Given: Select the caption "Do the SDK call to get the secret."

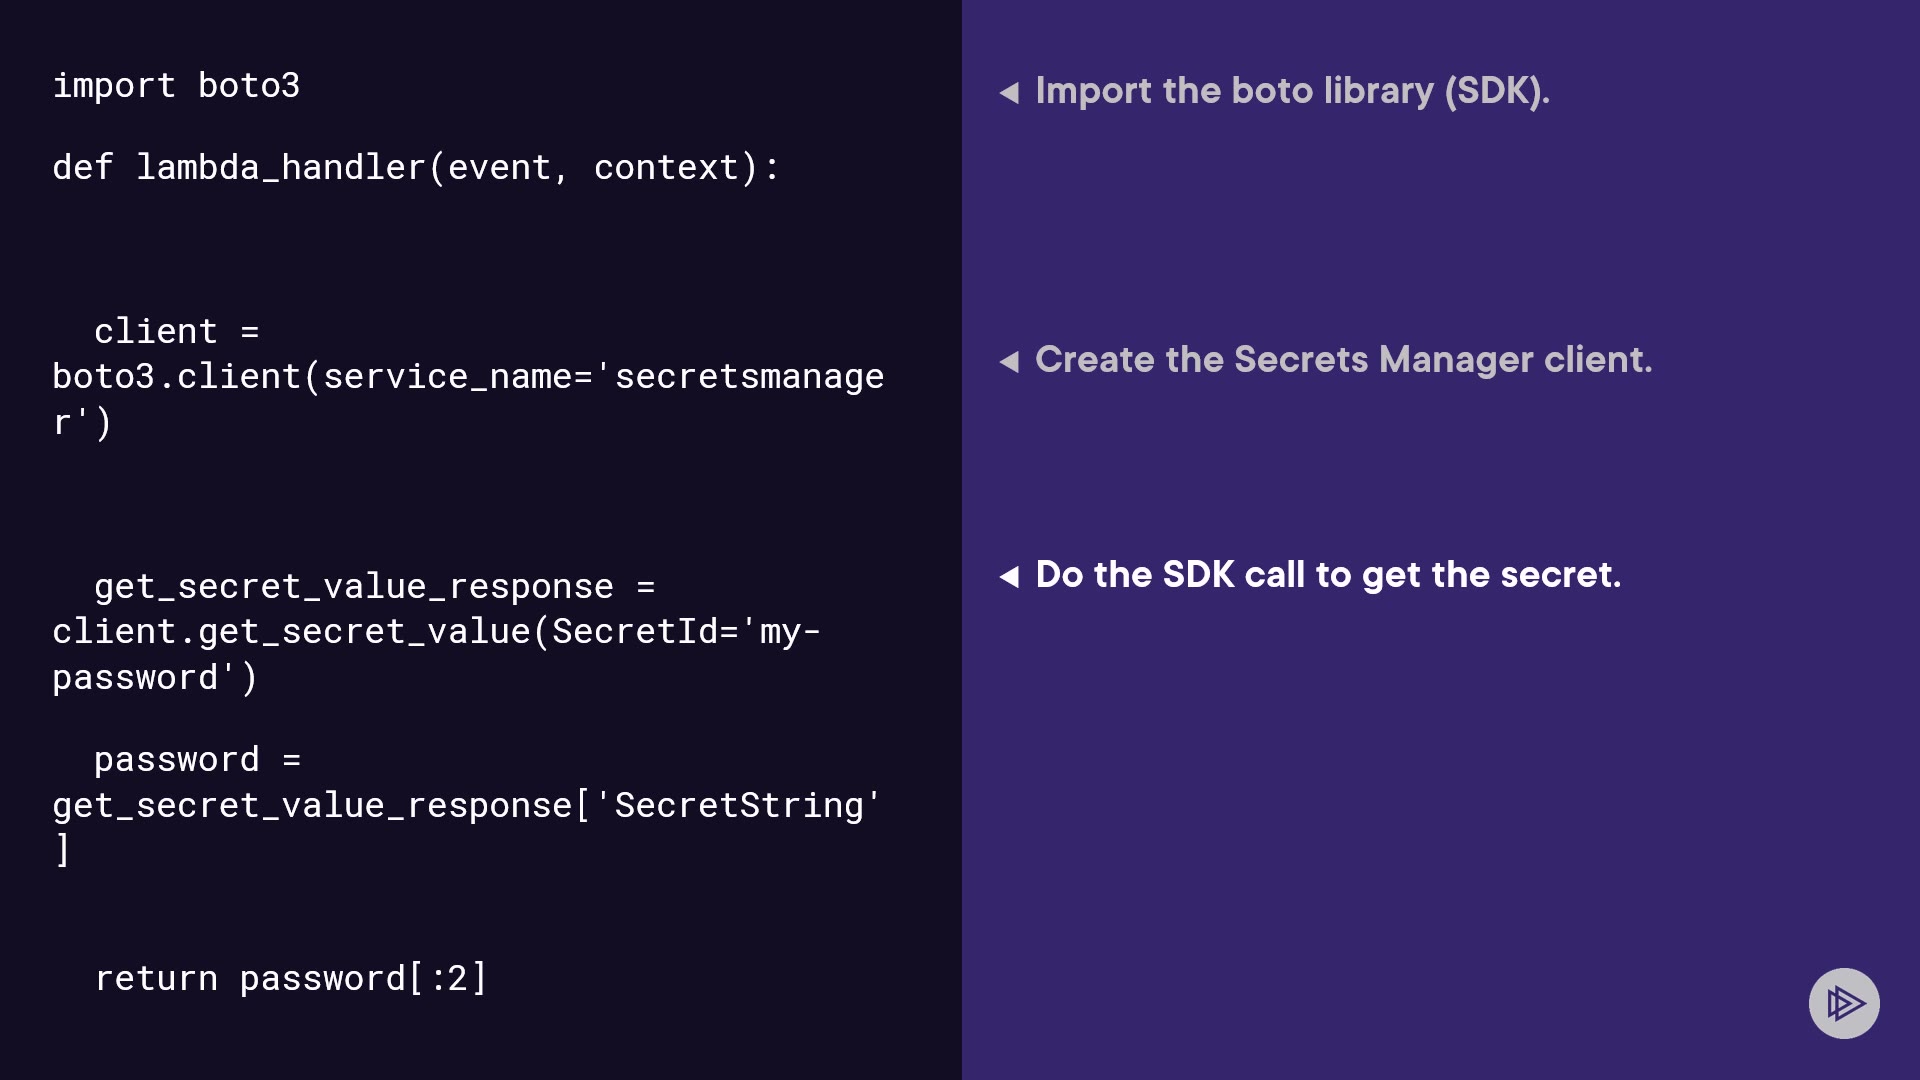Looking at the screenshot, I should pos(1328,575).
